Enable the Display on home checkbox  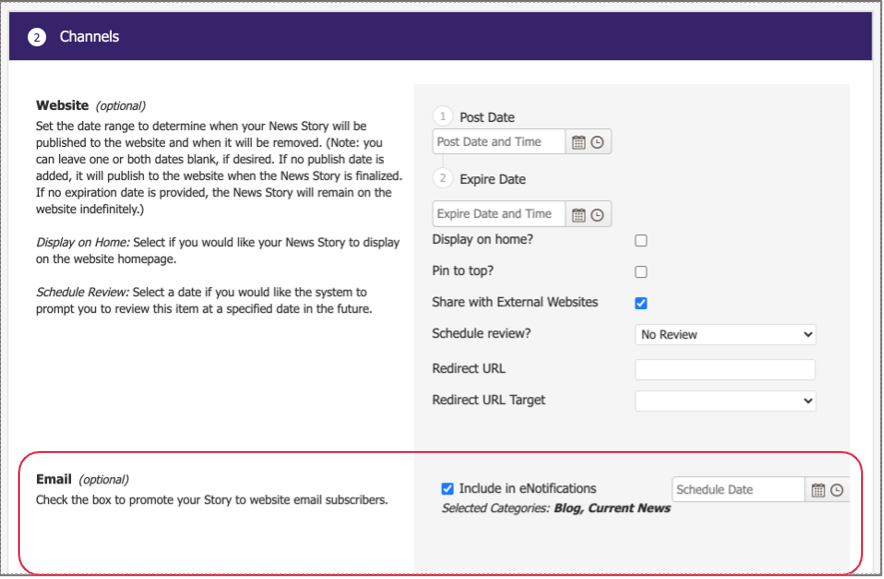coord(641,241)
